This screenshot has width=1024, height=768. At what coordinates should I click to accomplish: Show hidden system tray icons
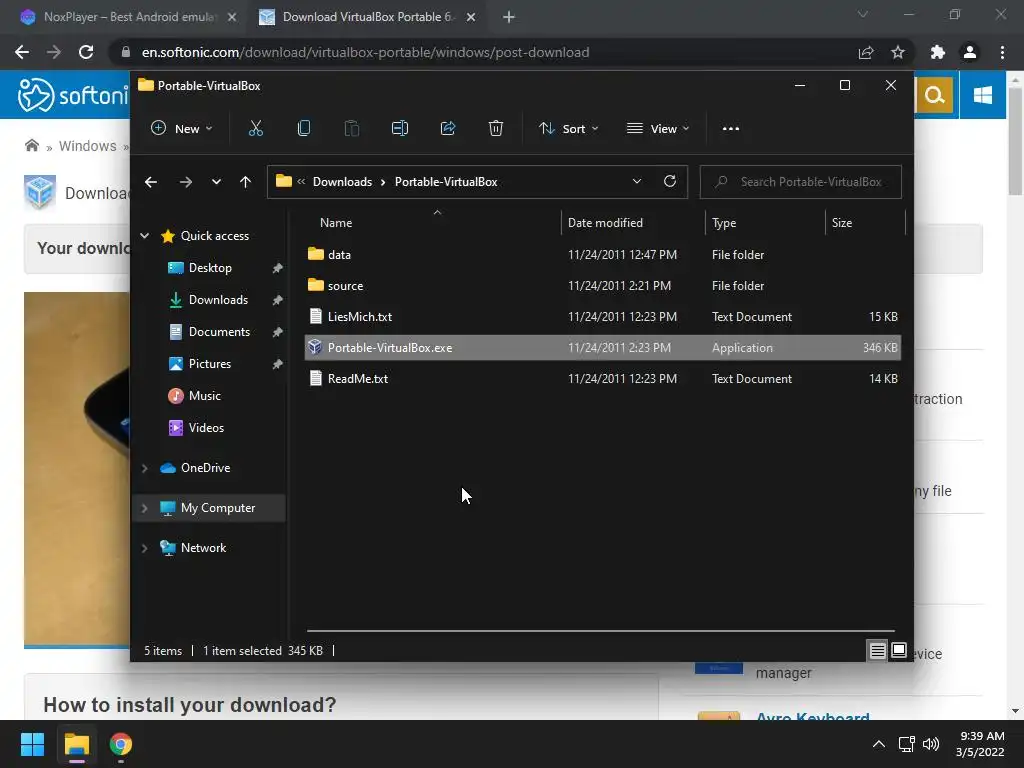click(879, 744)
